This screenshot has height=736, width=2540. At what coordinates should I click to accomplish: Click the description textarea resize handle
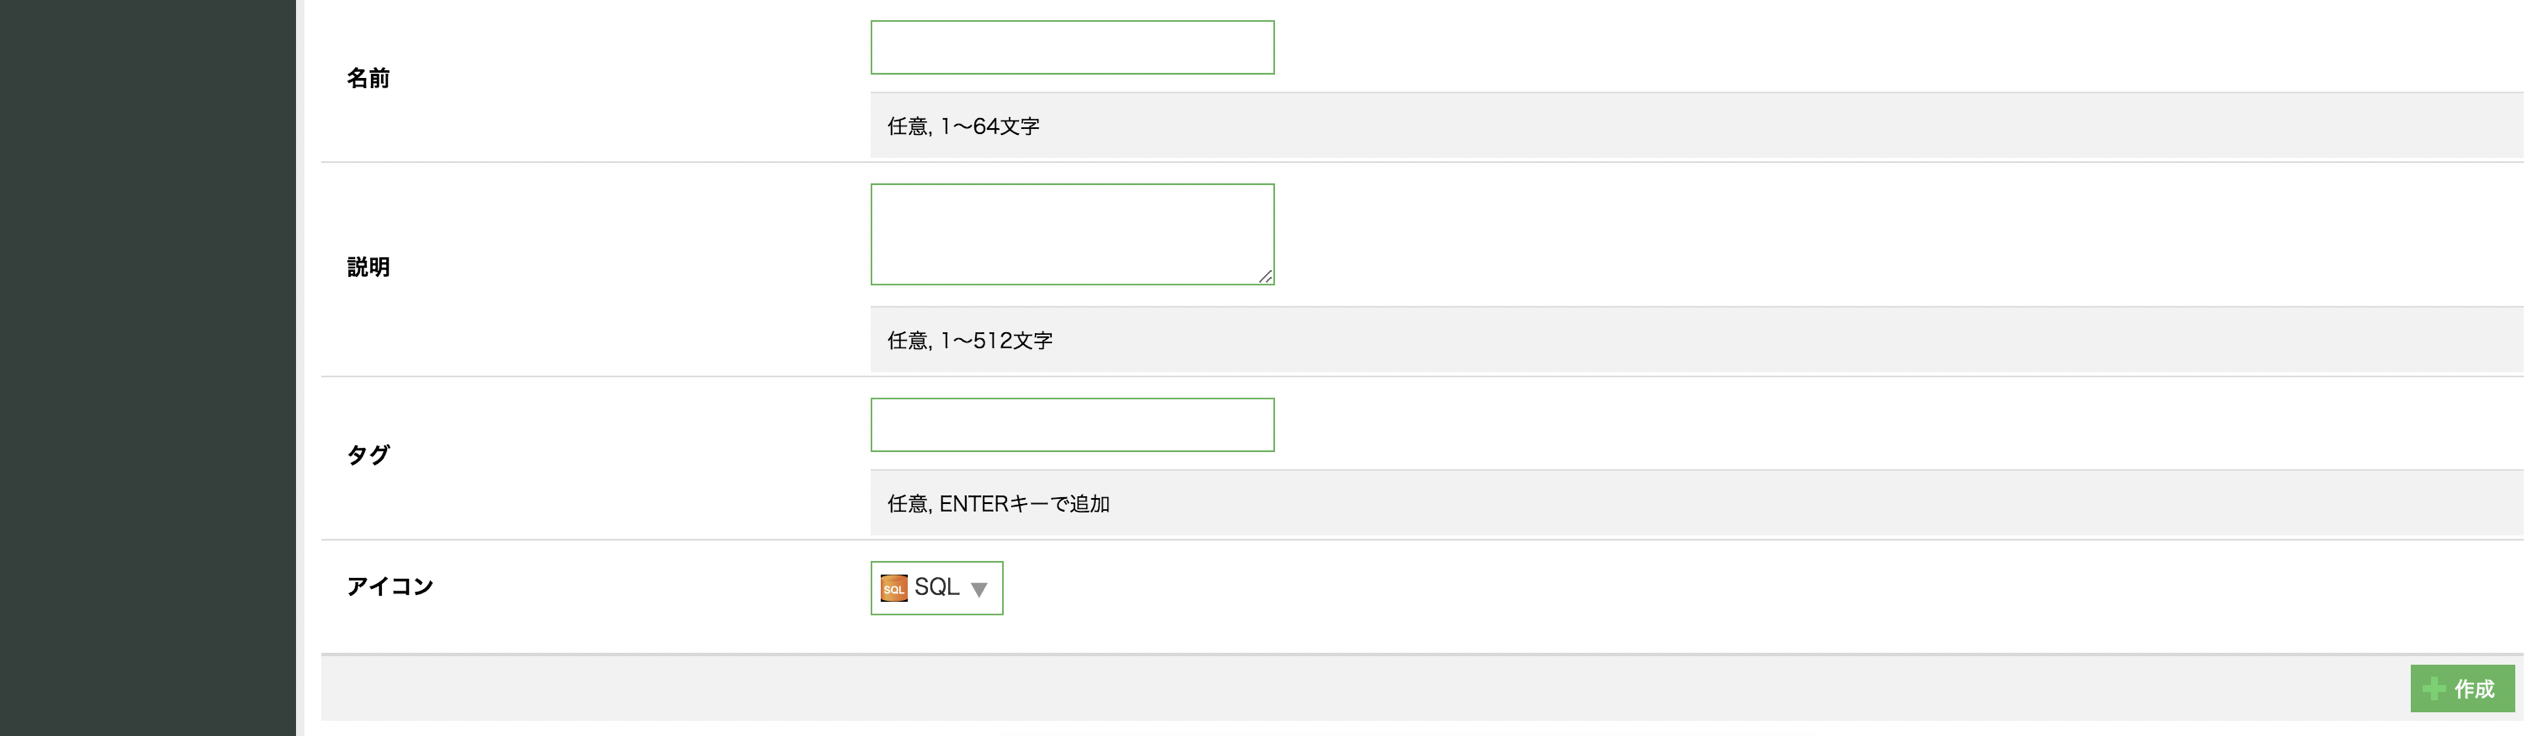point(1265,276)
